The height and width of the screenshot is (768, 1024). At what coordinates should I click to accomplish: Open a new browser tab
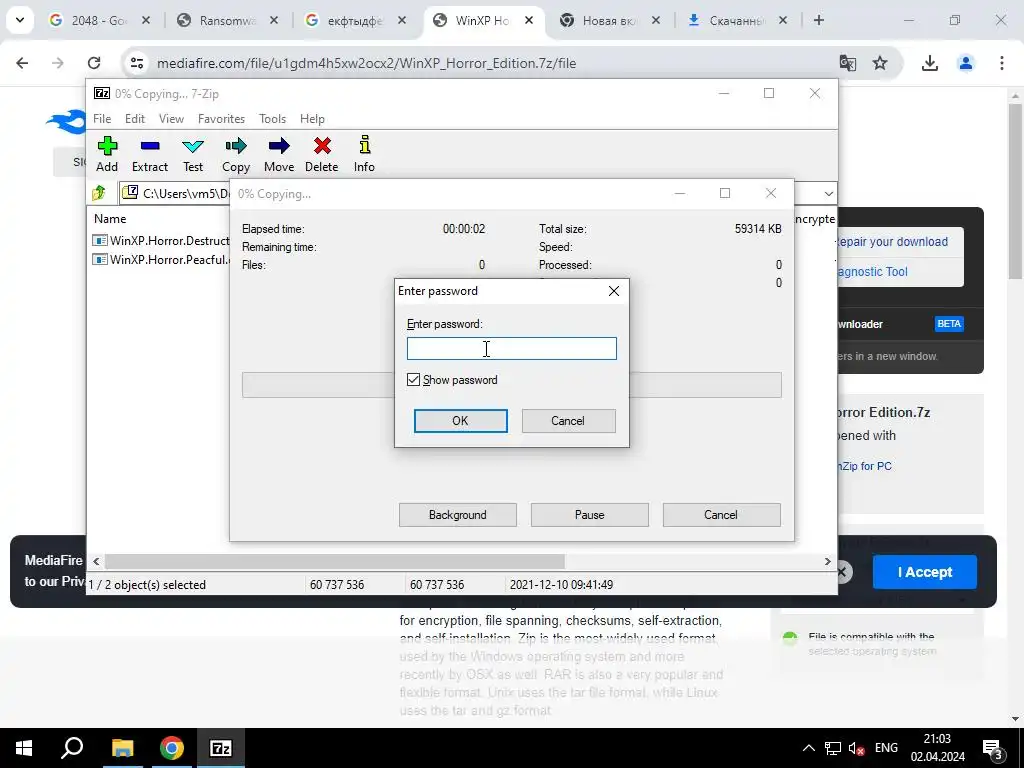click(x=818, y=20)
